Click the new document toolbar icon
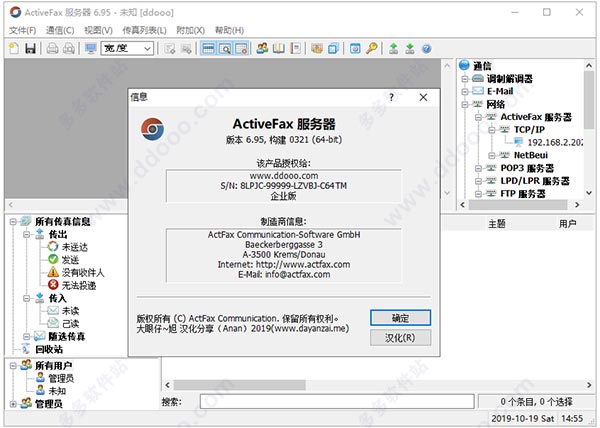This screenshot has width=600, height=428. pos(14,49)
